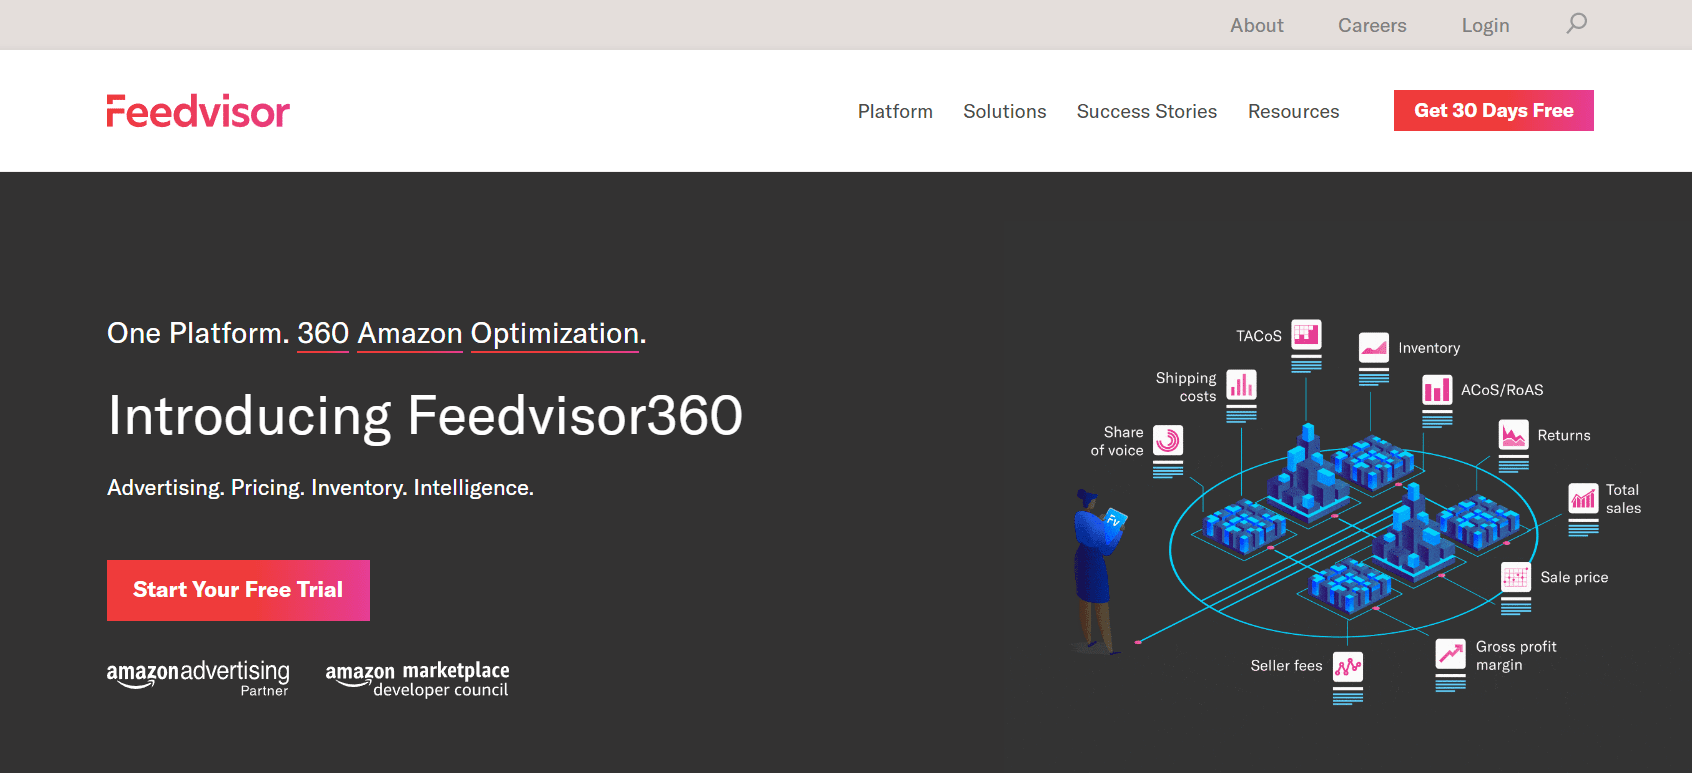The height and width of the screenshot is (773, 1692).
Task: Click the Returns area chart icon
Action: coord(1514,435)
